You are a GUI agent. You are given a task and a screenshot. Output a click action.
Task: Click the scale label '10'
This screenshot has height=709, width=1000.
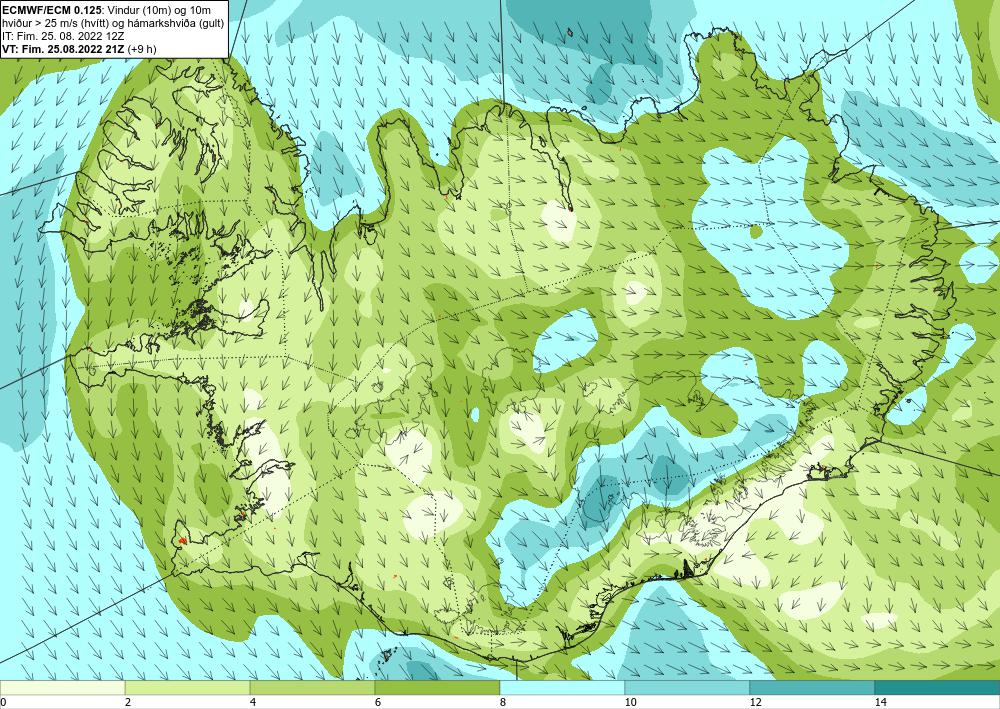[x=631, y=702]
